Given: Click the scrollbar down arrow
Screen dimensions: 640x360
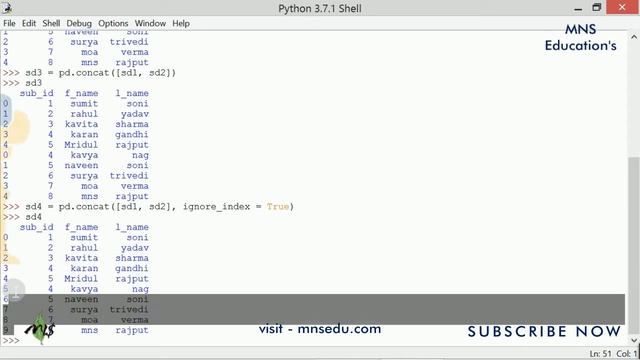Looking at the screenshot, I should coord(633,340).
